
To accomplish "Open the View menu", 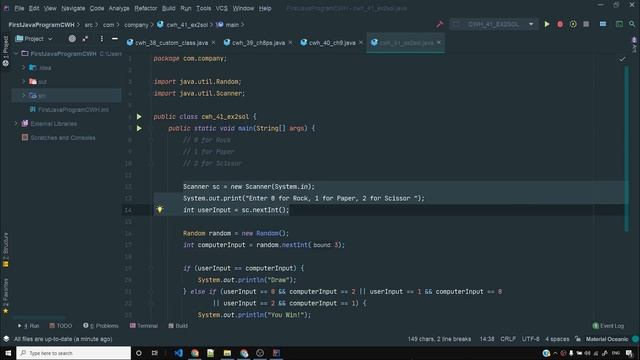I will click(50, 8).
